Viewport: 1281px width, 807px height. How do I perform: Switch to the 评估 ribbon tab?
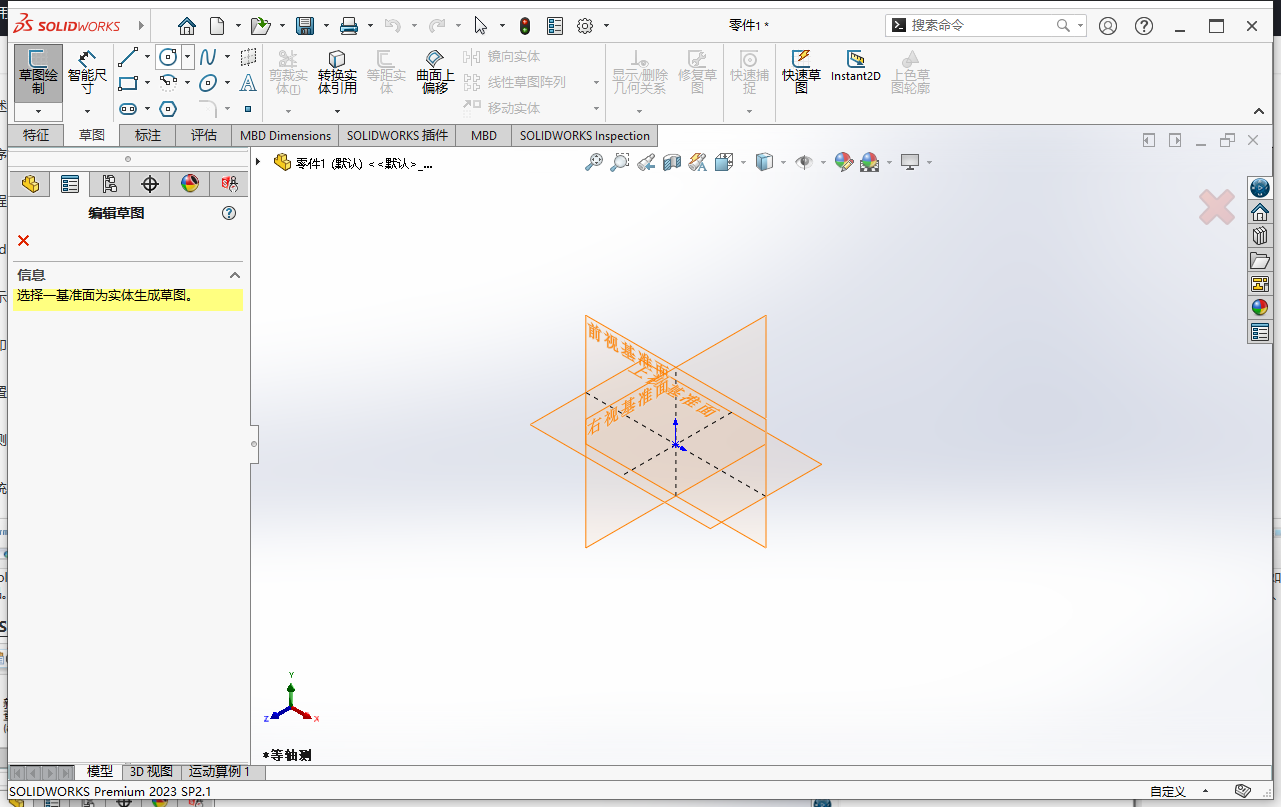(204, 135)
